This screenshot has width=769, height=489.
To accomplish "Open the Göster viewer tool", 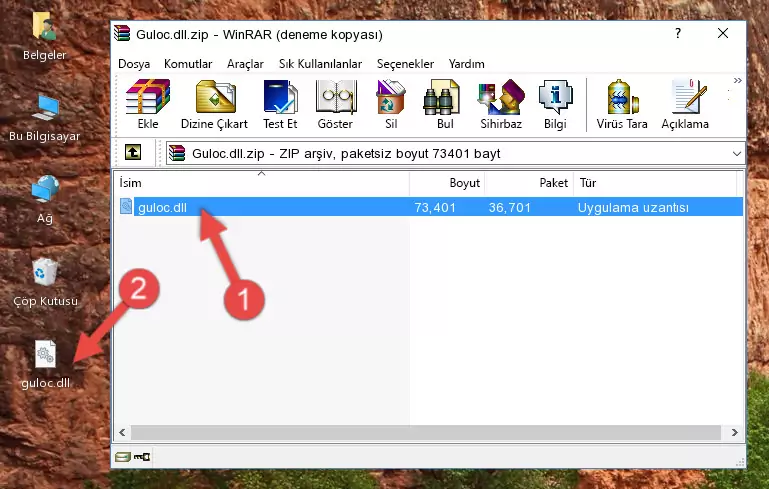I will 335,104.
